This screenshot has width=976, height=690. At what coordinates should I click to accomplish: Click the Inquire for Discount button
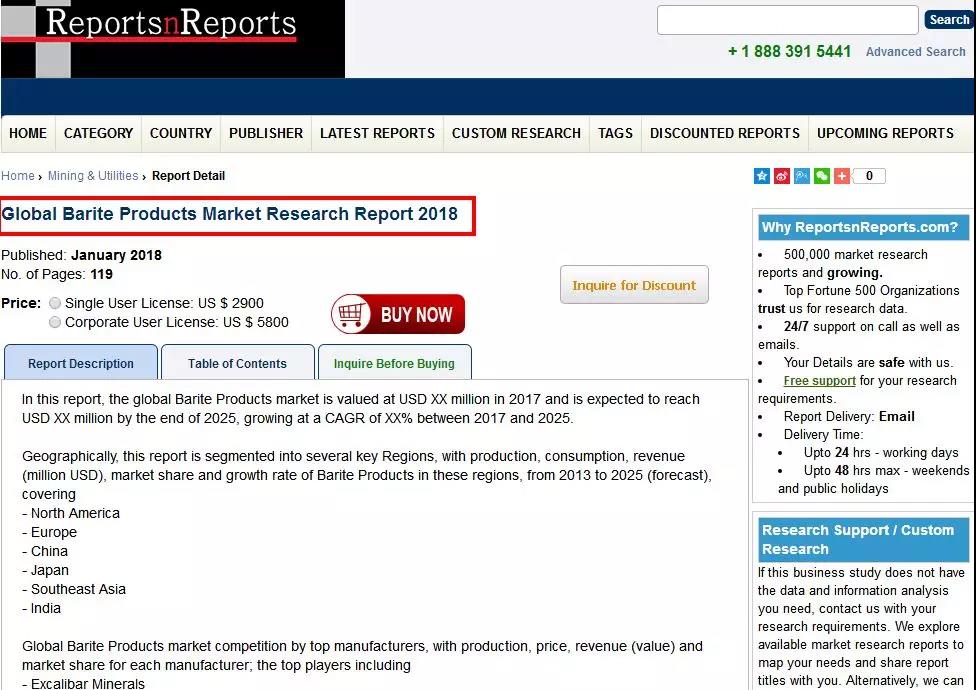(x=634, y=285)
